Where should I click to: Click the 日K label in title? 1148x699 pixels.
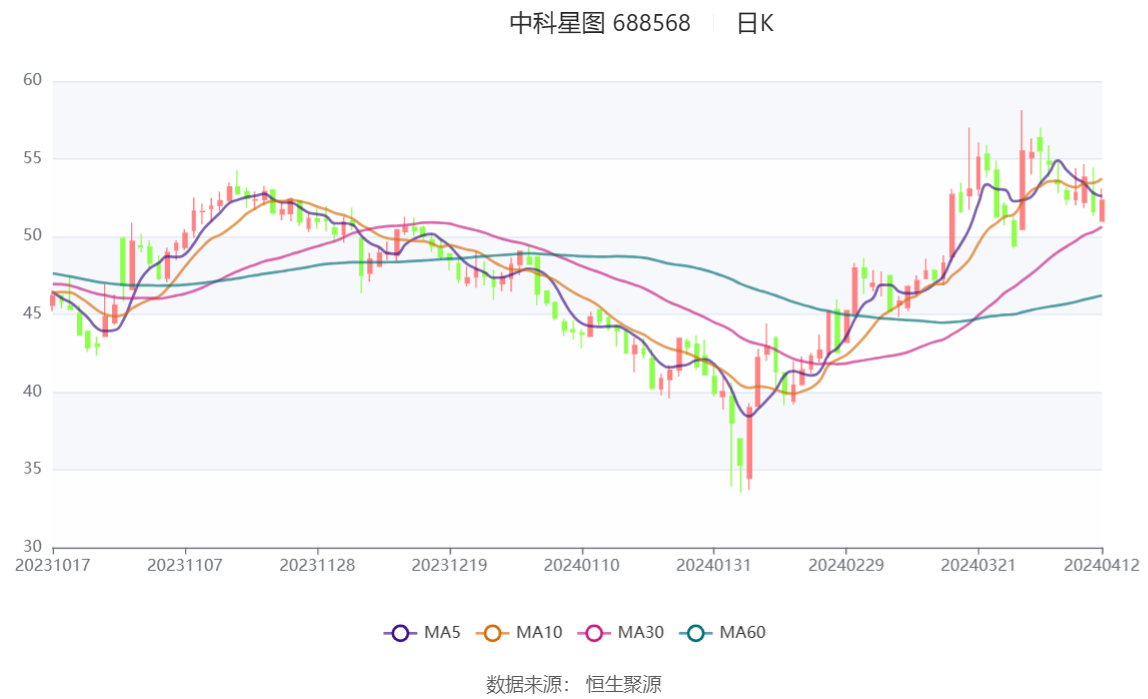tap(755, 23)
